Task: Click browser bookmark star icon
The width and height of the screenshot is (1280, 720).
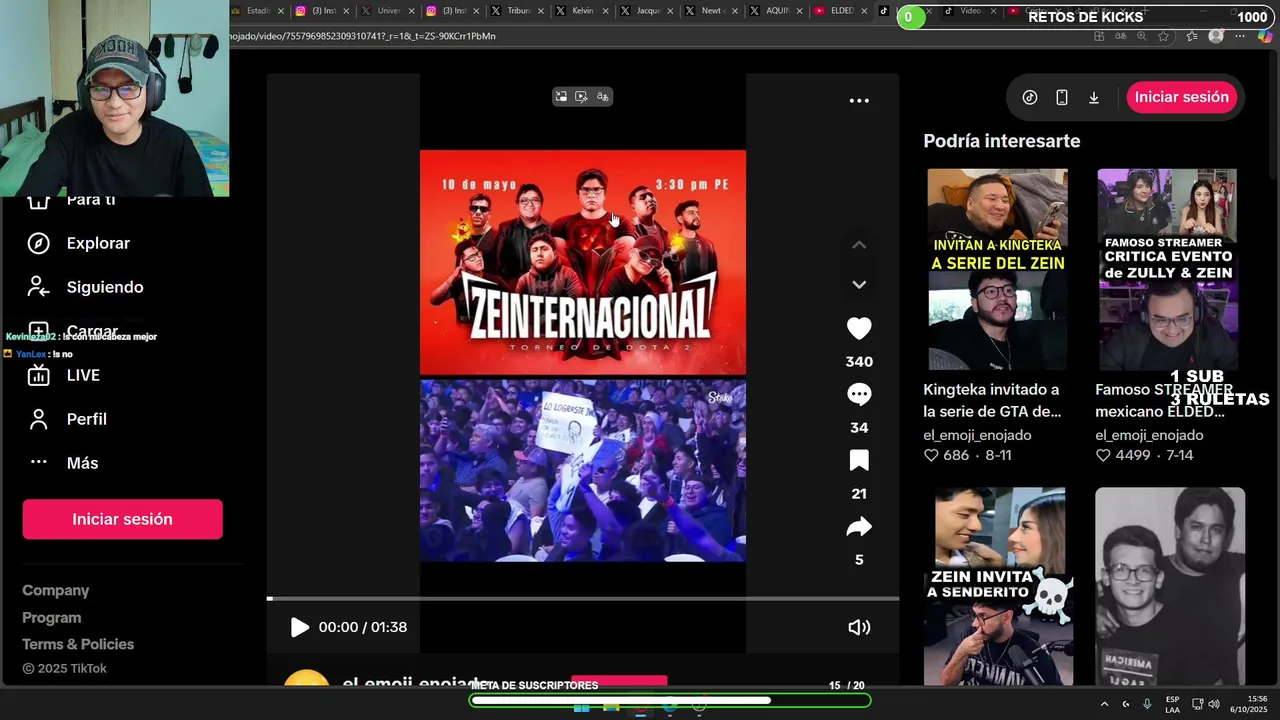Action: pos(1164,36)
